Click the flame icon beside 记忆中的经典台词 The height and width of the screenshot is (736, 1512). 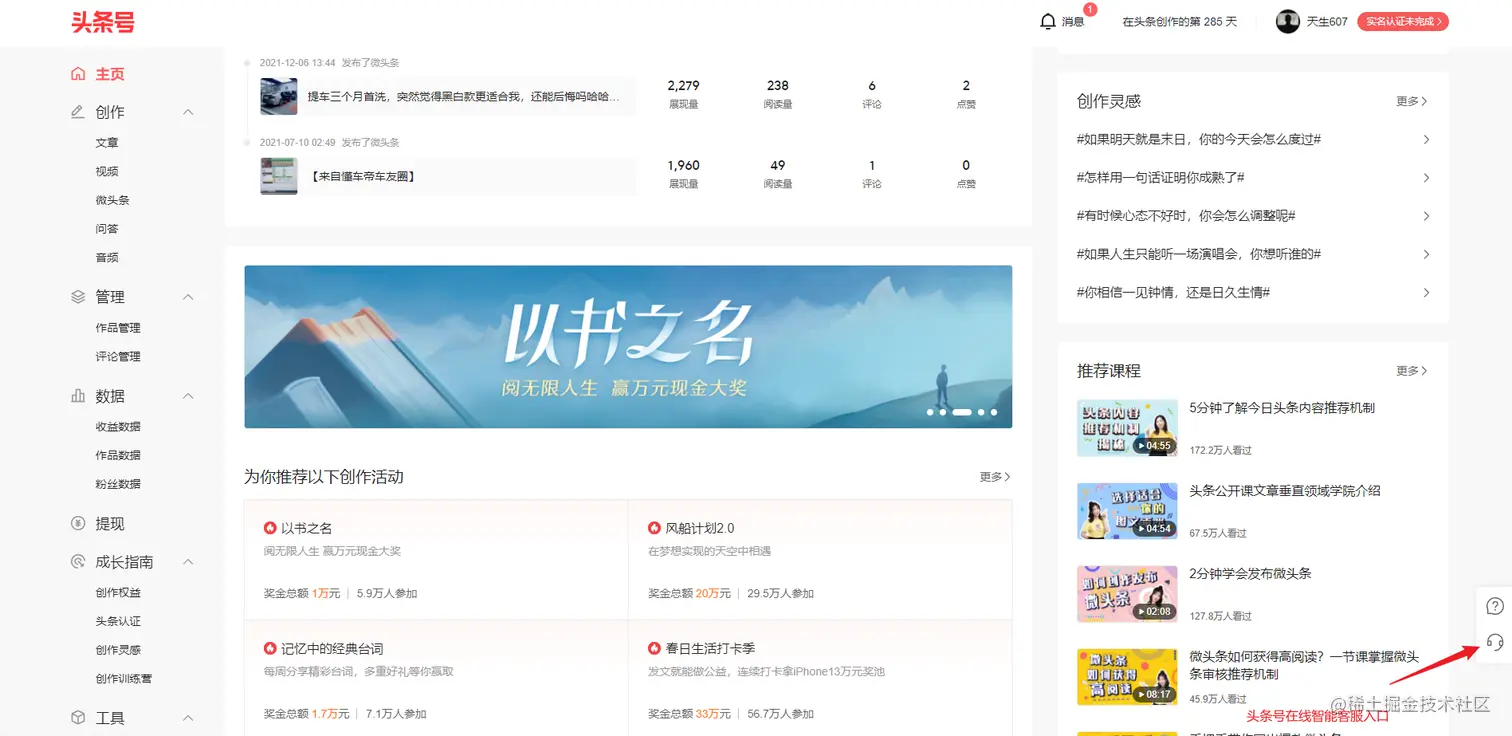270,649
